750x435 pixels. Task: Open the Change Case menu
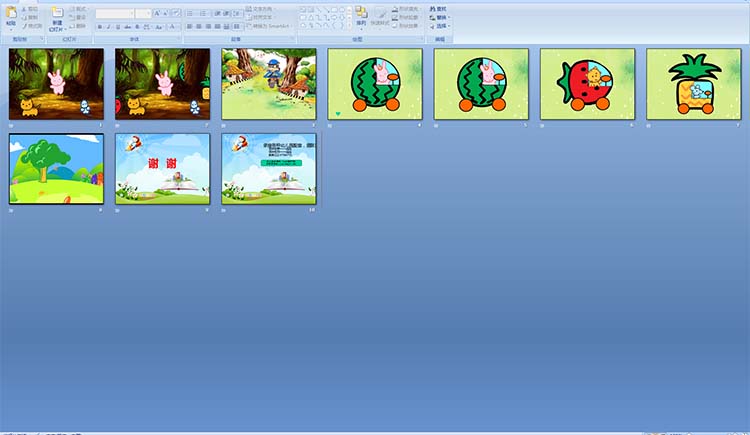[x=159, y=27]
